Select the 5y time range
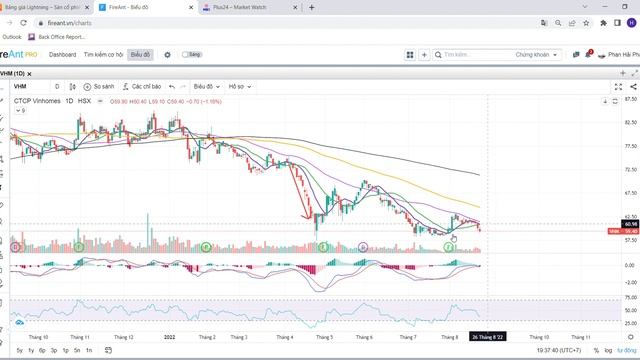The image size is (640, 360). click(19, 350)
